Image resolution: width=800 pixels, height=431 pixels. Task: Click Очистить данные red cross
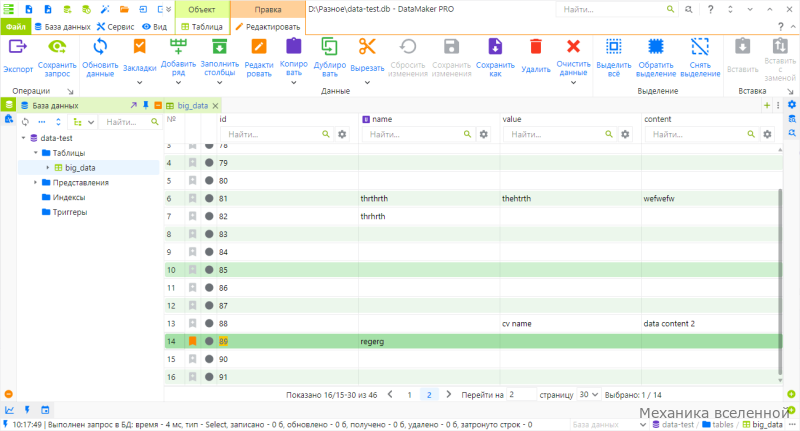573,46
